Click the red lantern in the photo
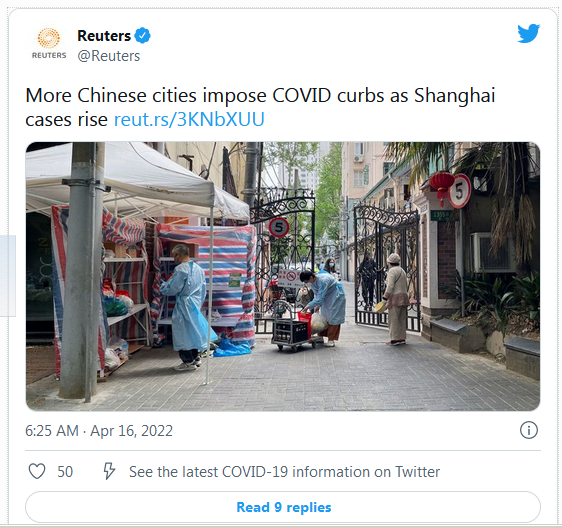This screenshot has width=562, height=528. tap(442, 184)
